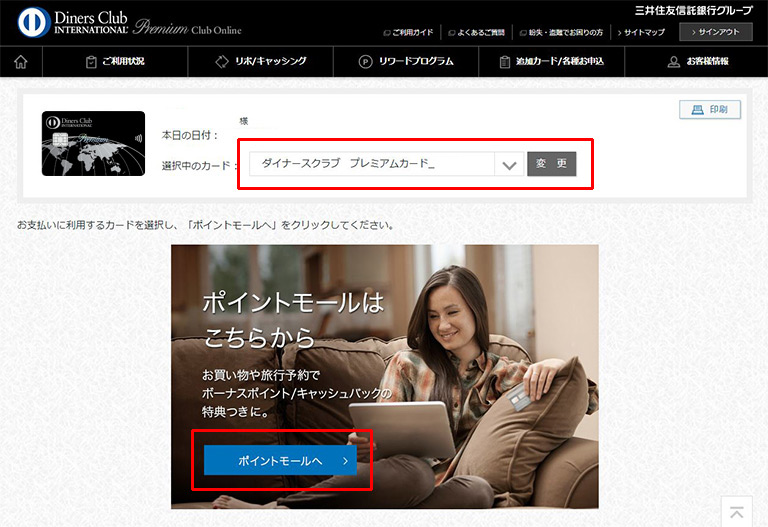Image resolution: width=768 pixels, height=527 pixels.
Task: Click the person icon beside お客様情報
Action: click(x=674, y=61)
